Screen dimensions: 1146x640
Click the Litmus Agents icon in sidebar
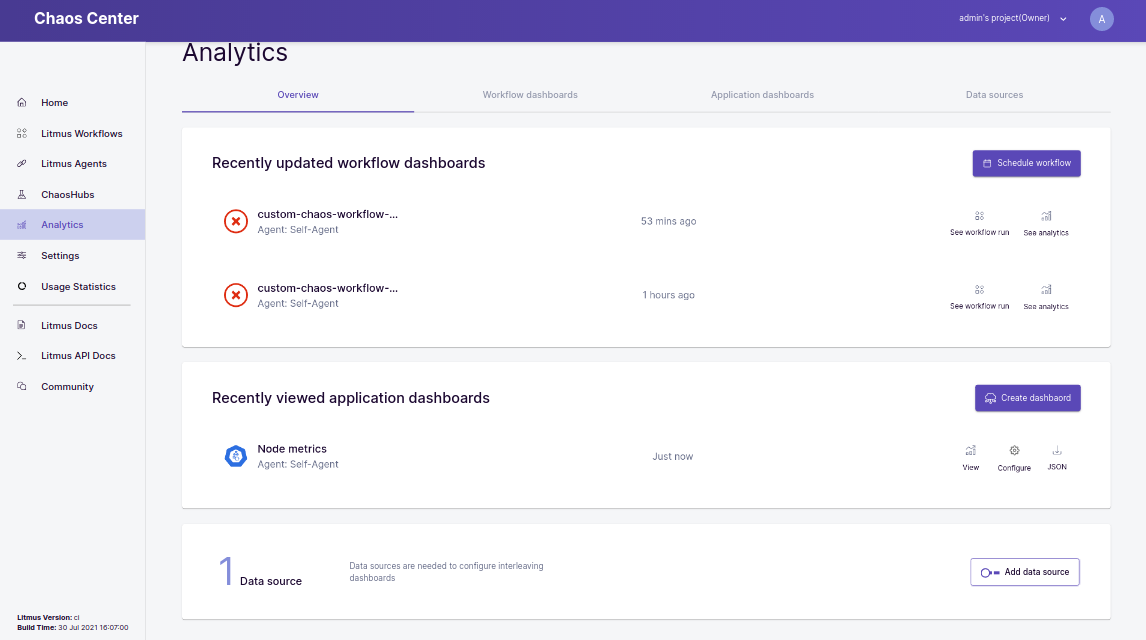pos(22,164)
